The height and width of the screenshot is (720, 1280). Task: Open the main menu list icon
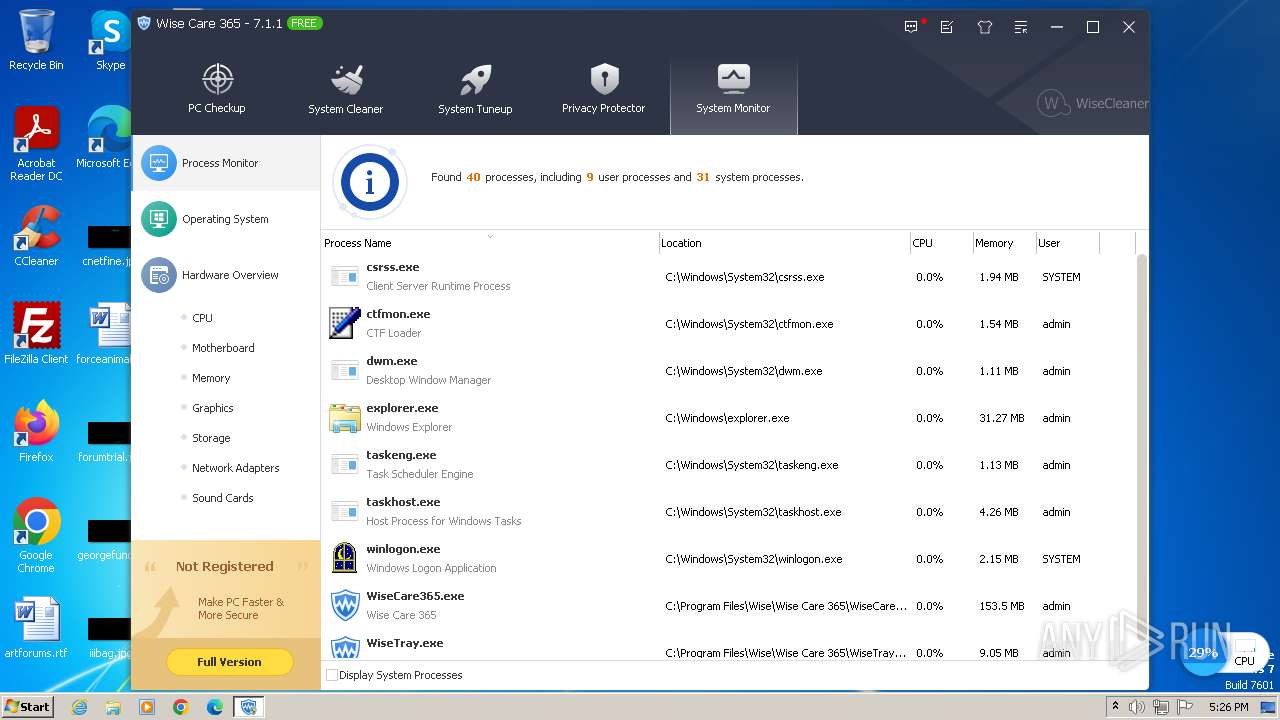(x=1020, y=27)
